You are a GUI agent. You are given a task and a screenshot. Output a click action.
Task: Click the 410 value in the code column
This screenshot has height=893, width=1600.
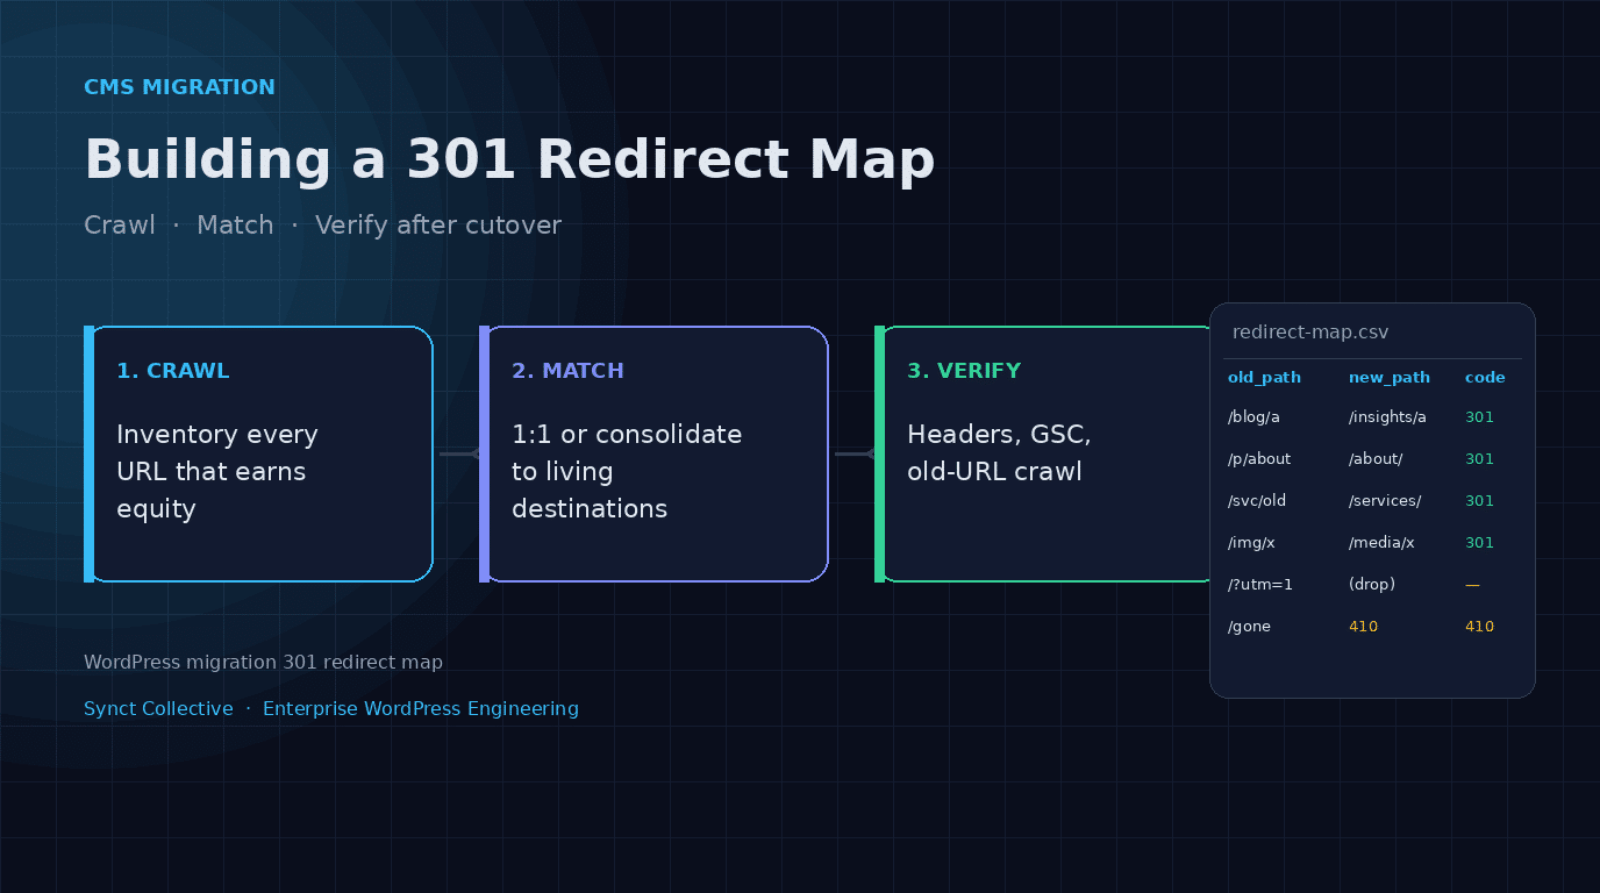click(x=1479, y=627)
